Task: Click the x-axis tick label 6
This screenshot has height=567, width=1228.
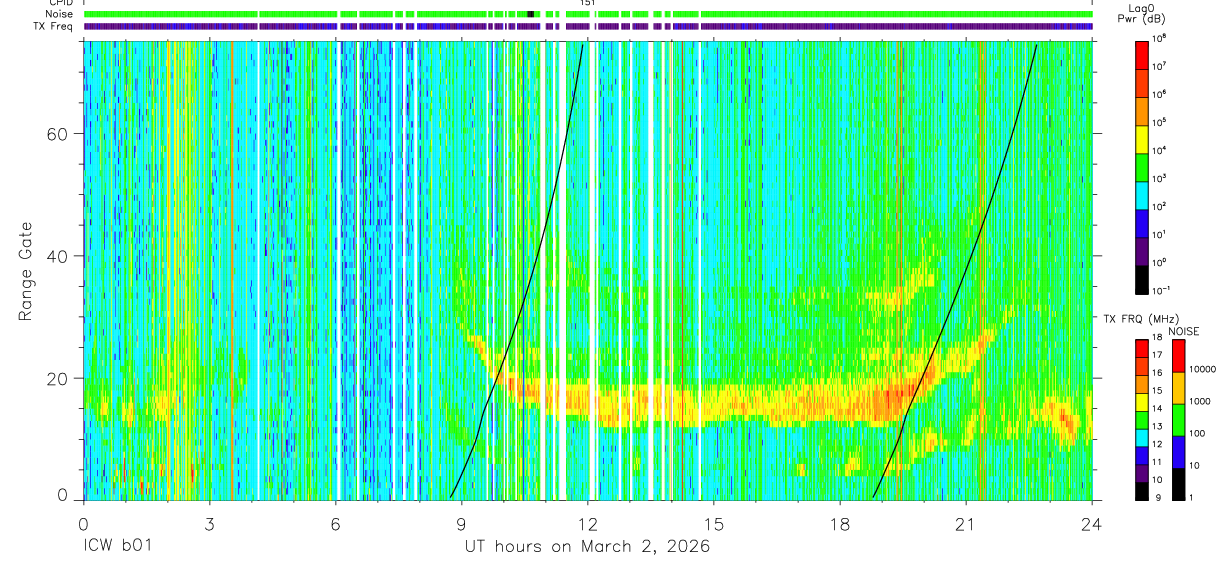Action: [x=335, y=524]
